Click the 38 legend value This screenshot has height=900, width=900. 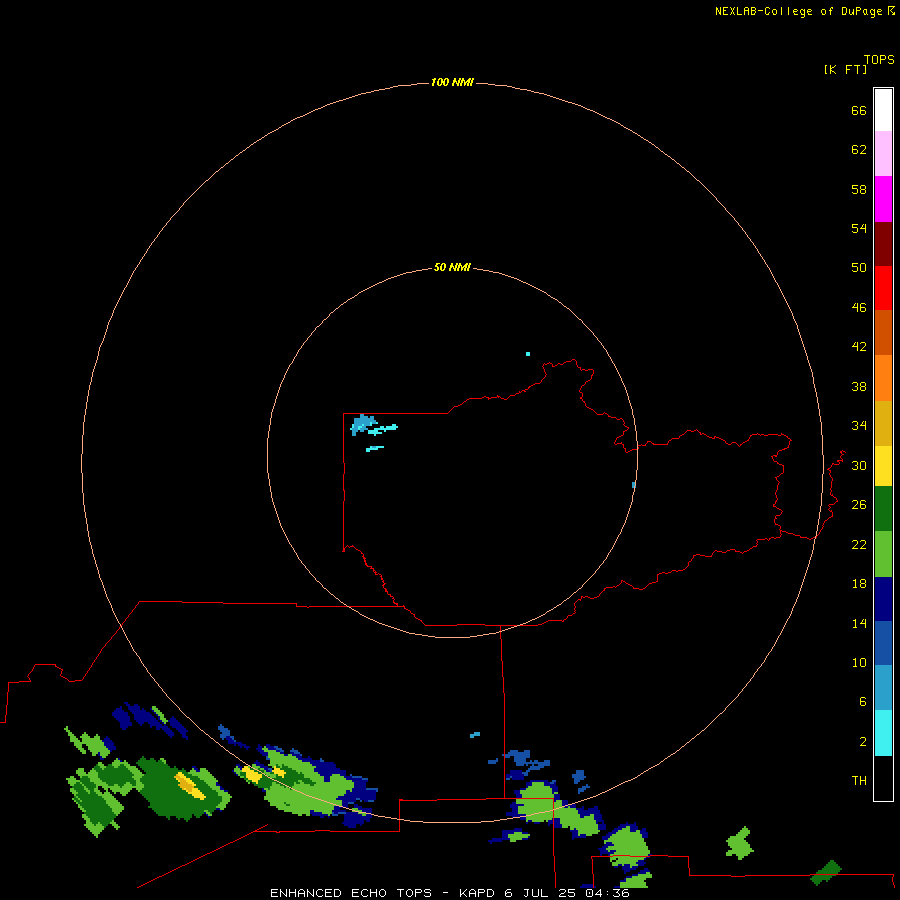[x=859, y=386]
